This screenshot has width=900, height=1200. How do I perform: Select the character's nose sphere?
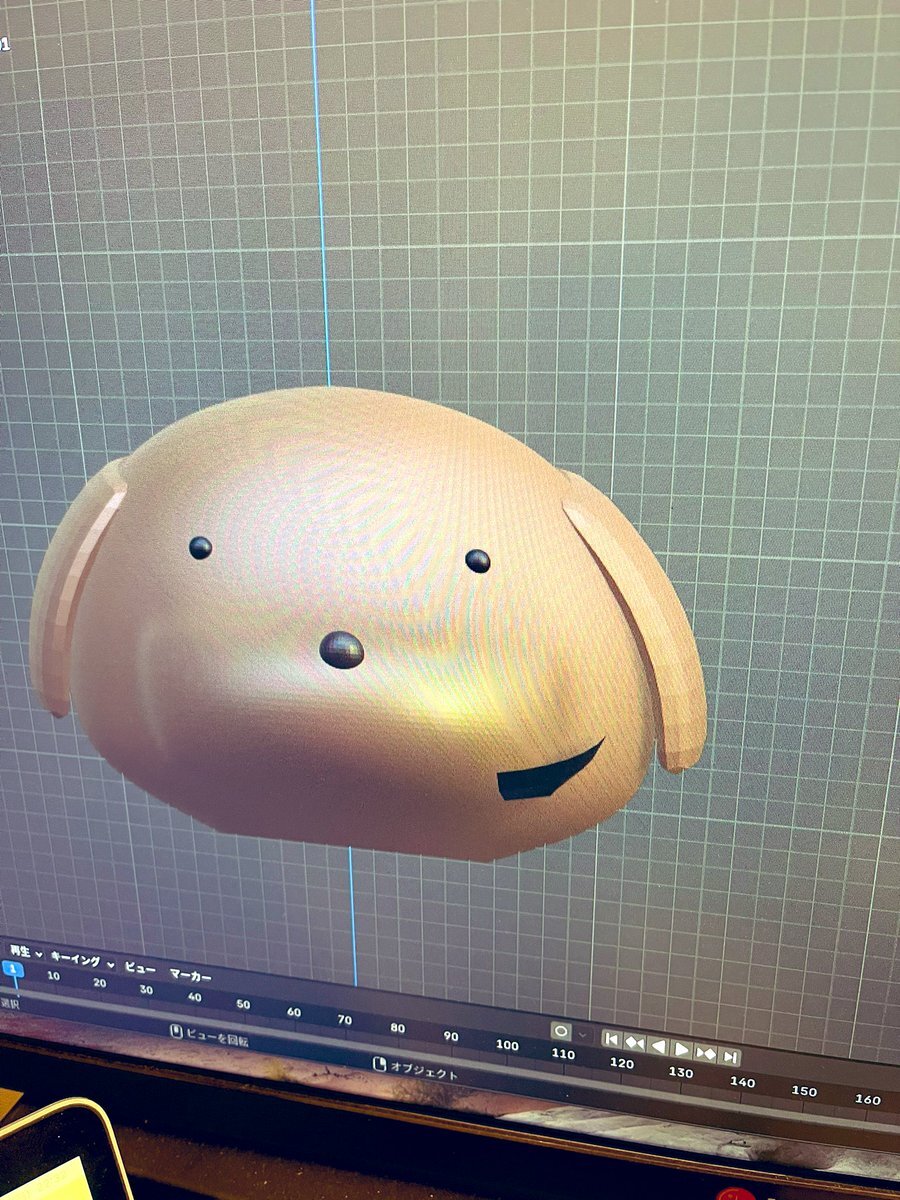342,650
